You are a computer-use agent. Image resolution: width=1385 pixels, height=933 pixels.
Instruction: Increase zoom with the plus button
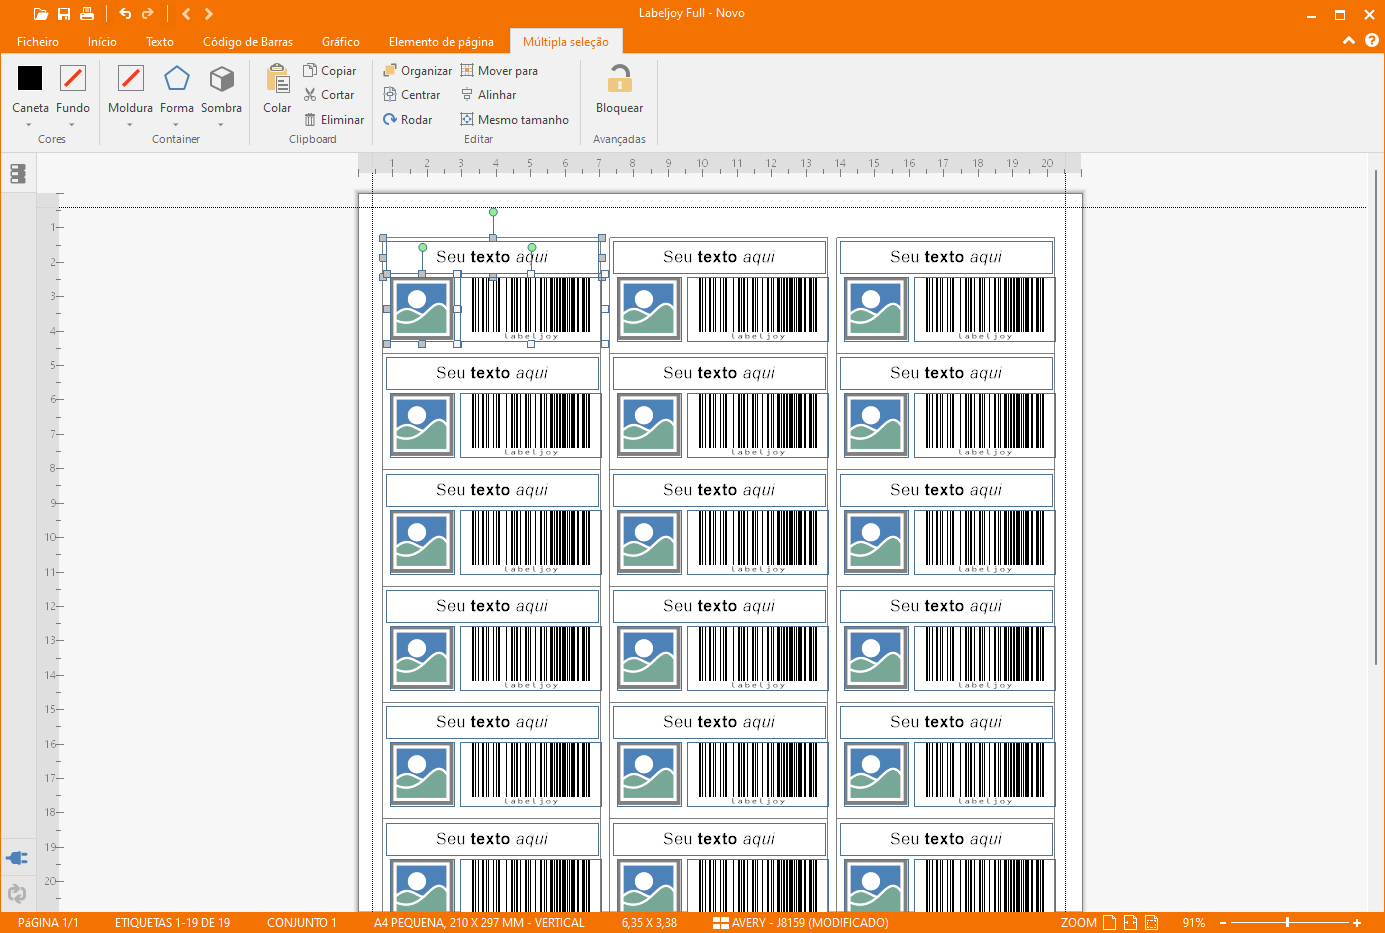click(1357, 923)
